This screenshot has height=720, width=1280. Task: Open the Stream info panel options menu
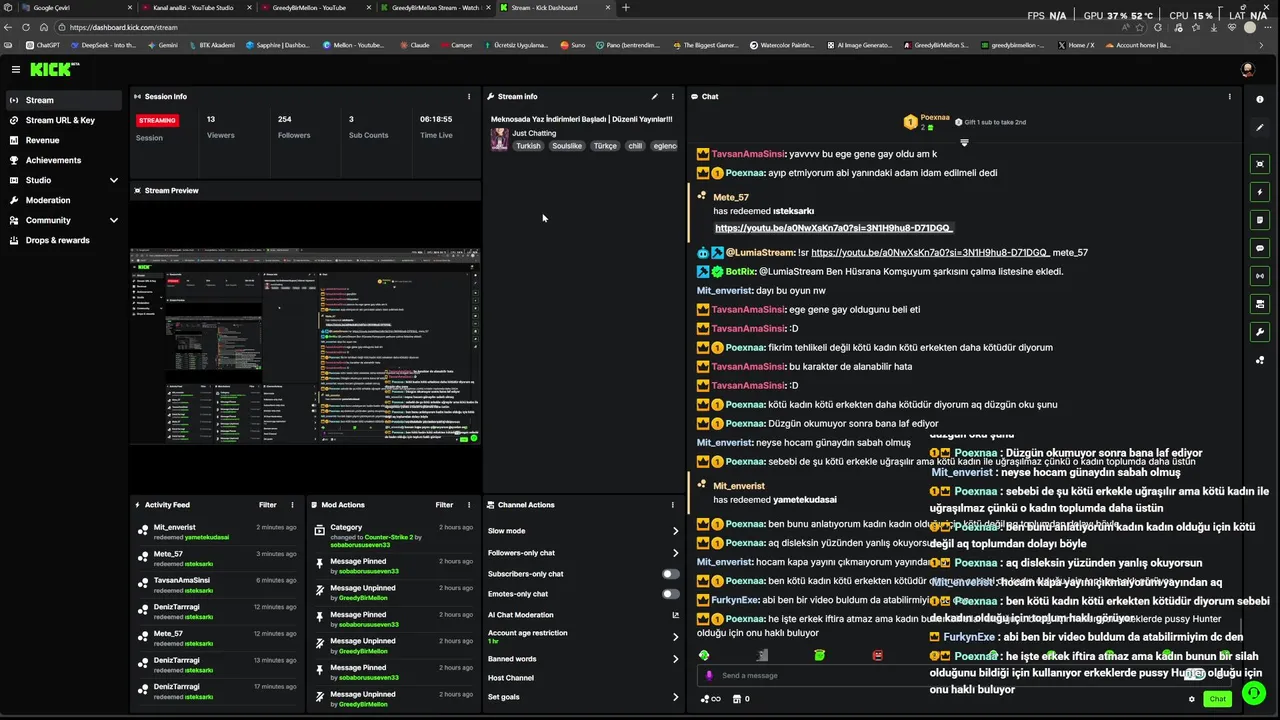point(673,97)
